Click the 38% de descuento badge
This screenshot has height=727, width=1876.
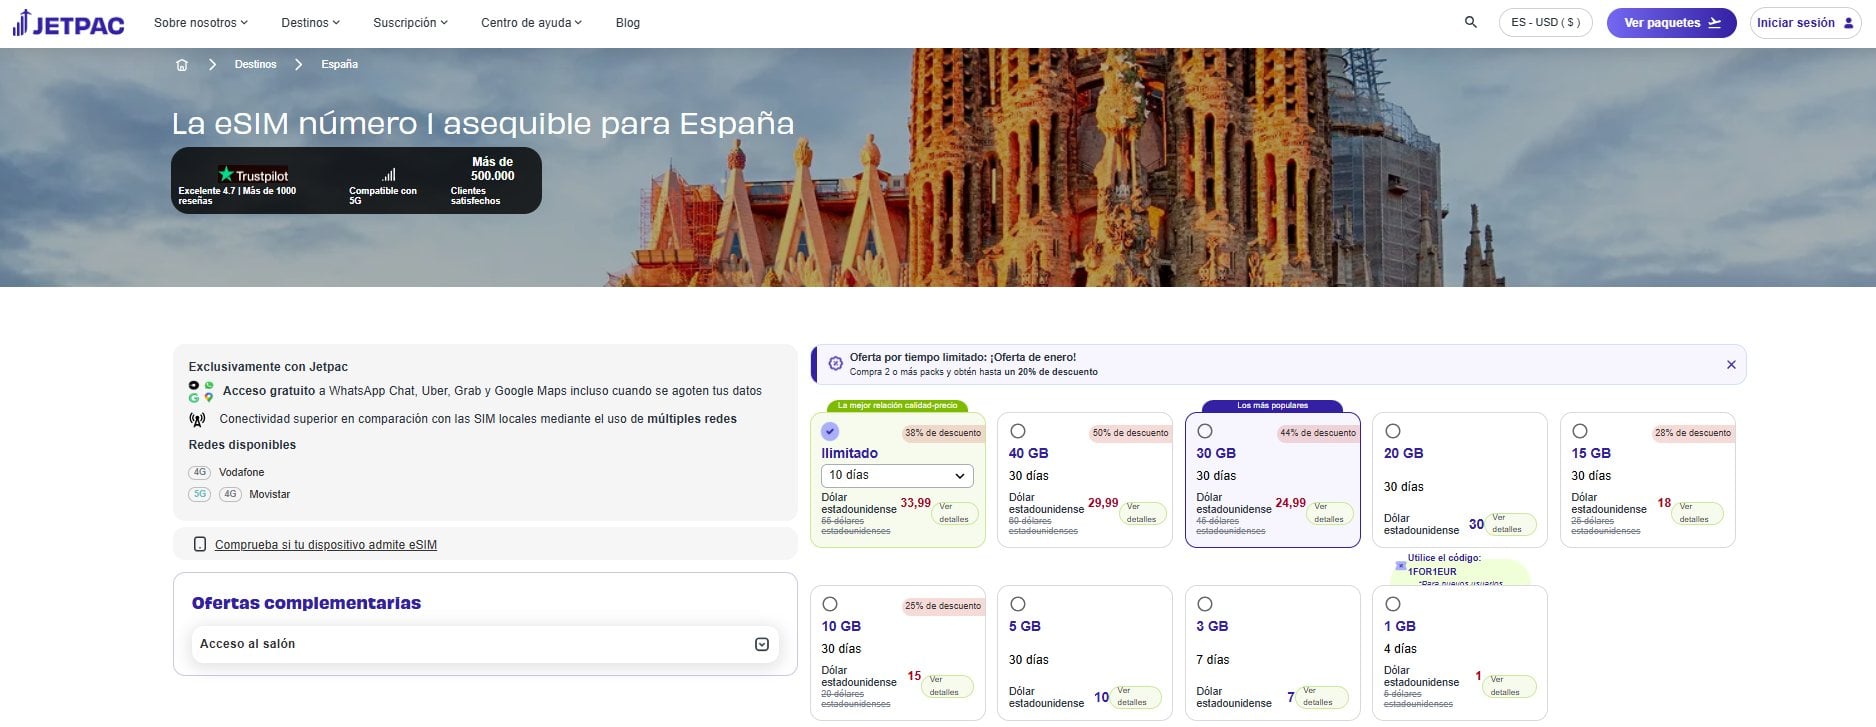(943, 433)
